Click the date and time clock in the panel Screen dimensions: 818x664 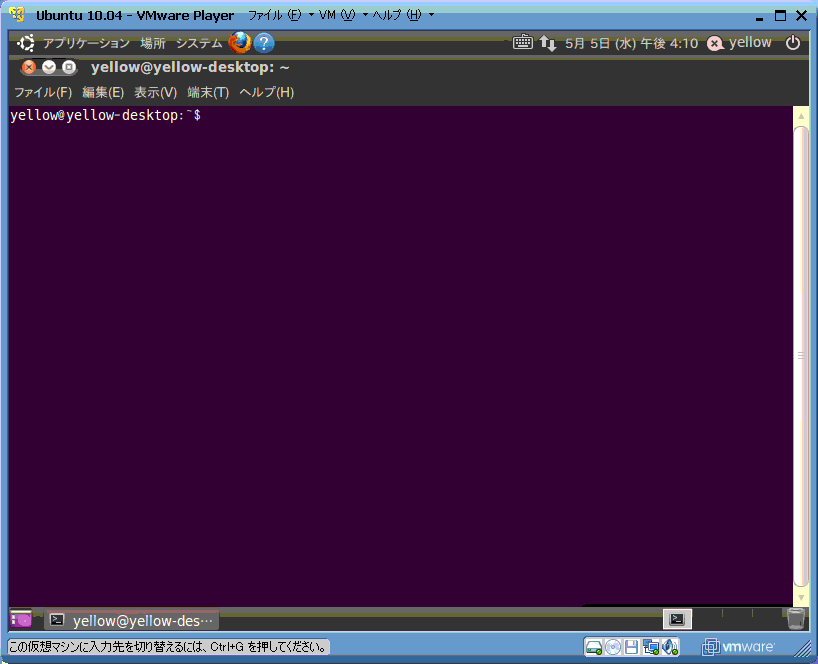(x=631, y=43)
